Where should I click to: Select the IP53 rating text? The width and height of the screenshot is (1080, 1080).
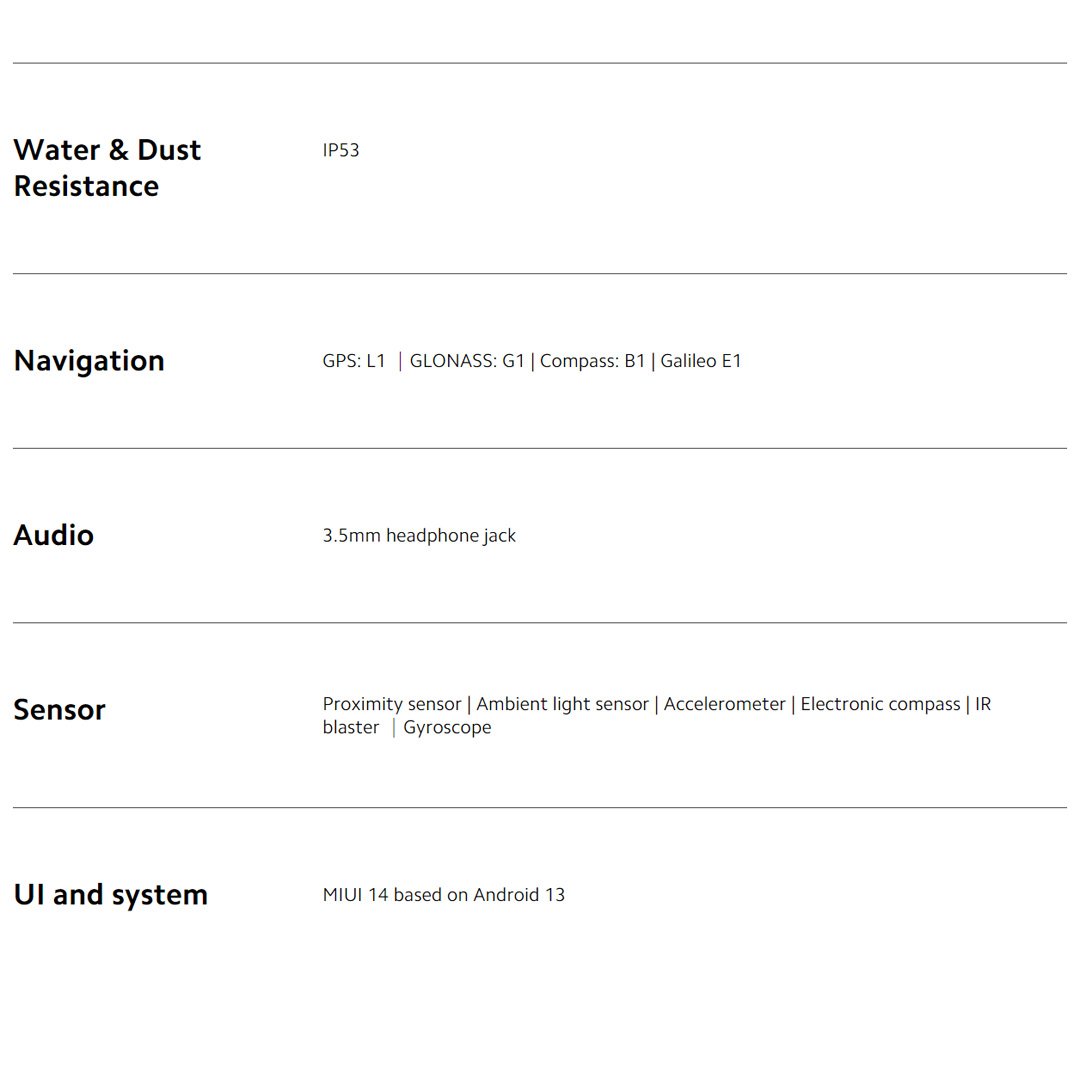(341, 151)
